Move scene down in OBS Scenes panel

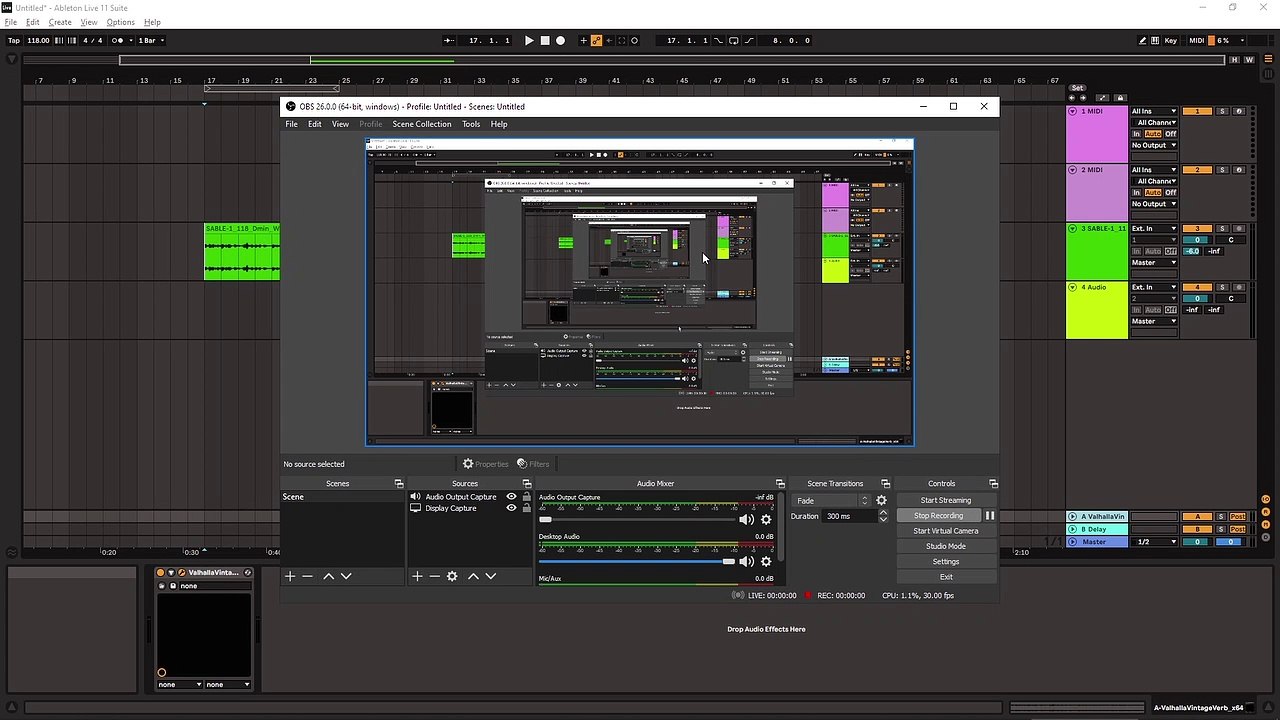[346, 576]
